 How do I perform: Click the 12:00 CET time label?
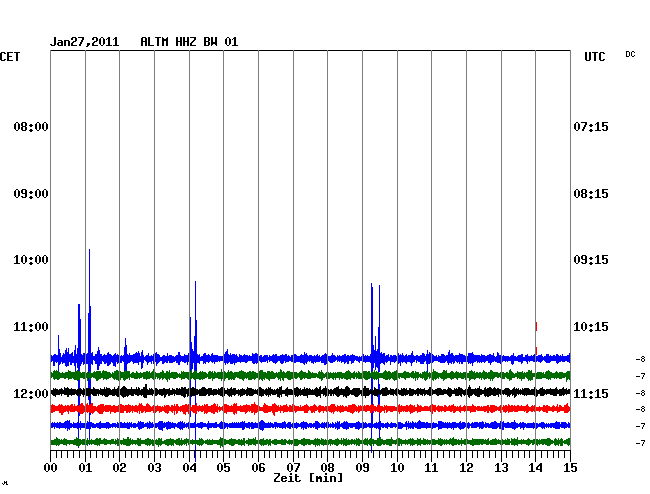click(x=31, y=393)
